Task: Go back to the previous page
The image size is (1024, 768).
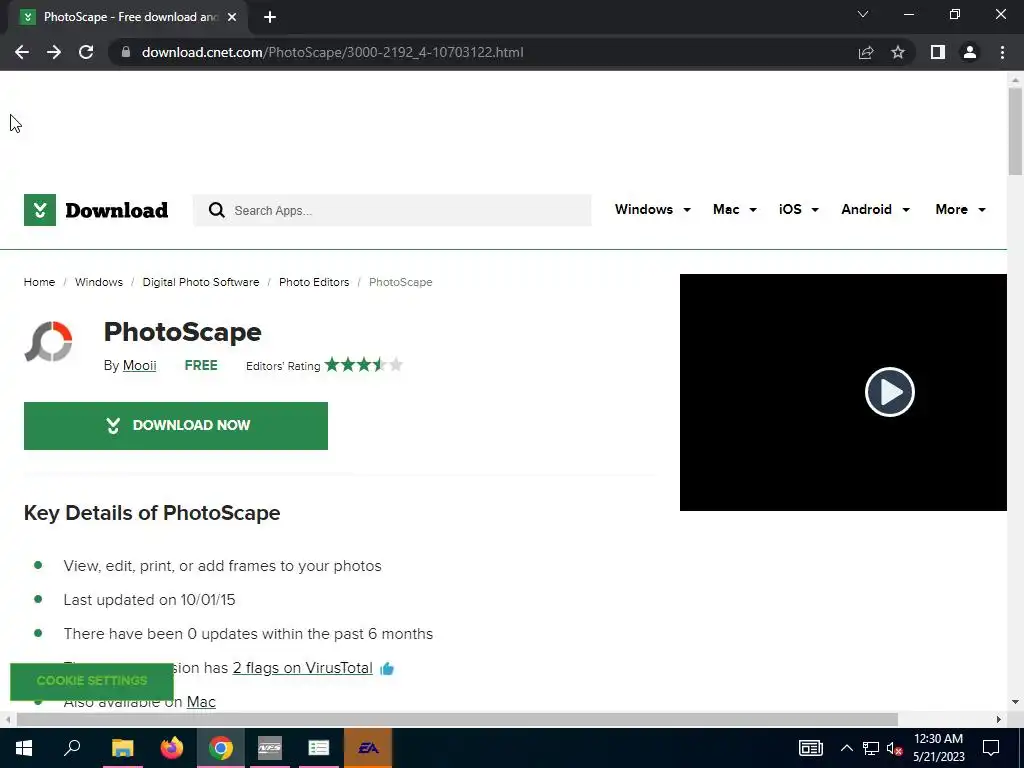Action: [x=22, y=52]
